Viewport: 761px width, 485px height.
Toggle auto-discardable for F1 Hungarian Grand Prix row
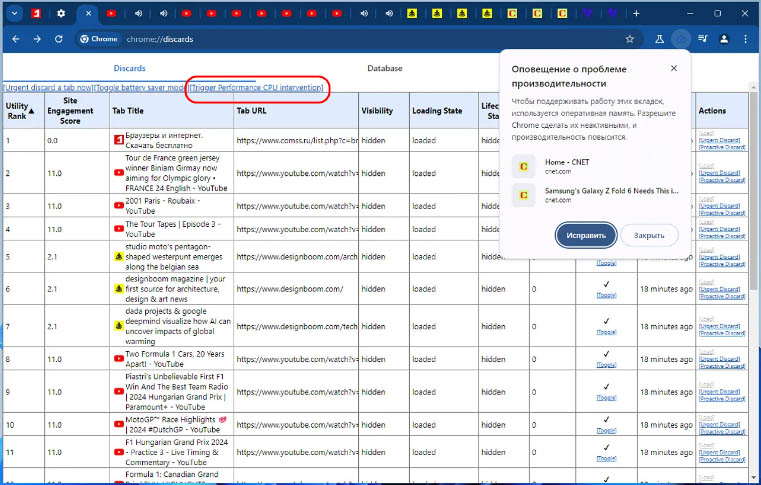pyautogui.click(x=606, y=458)
